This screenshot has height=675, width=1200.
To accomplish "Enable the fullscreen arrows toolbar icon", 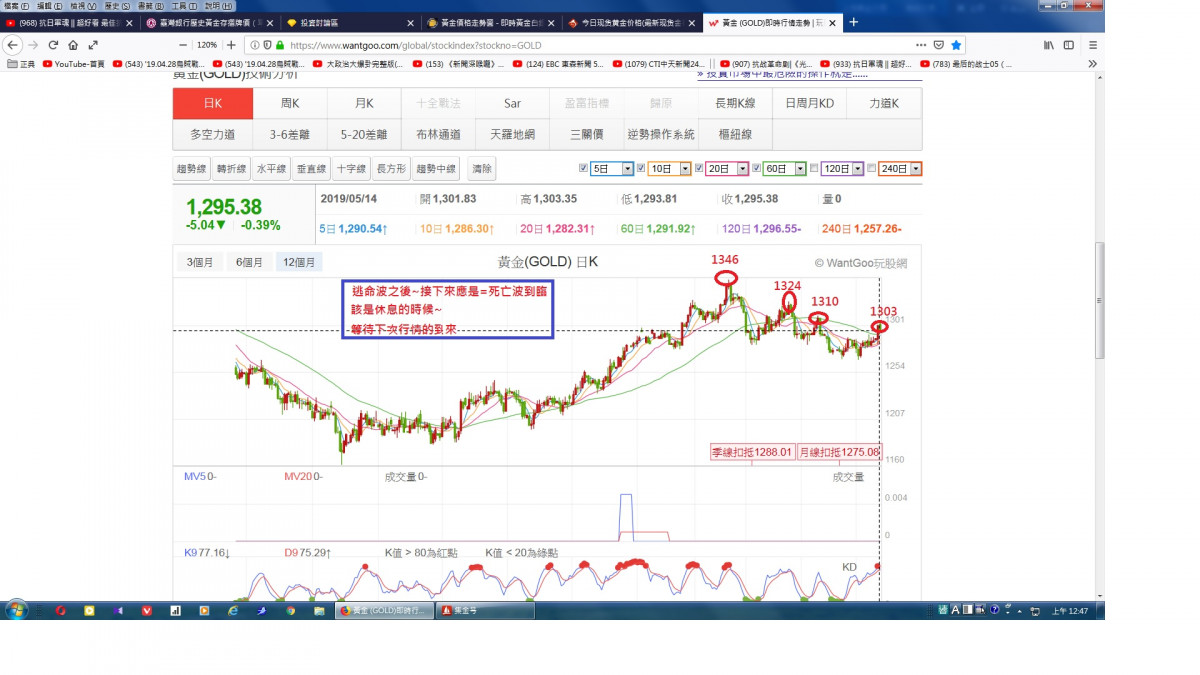I will [x=93, y=45].
